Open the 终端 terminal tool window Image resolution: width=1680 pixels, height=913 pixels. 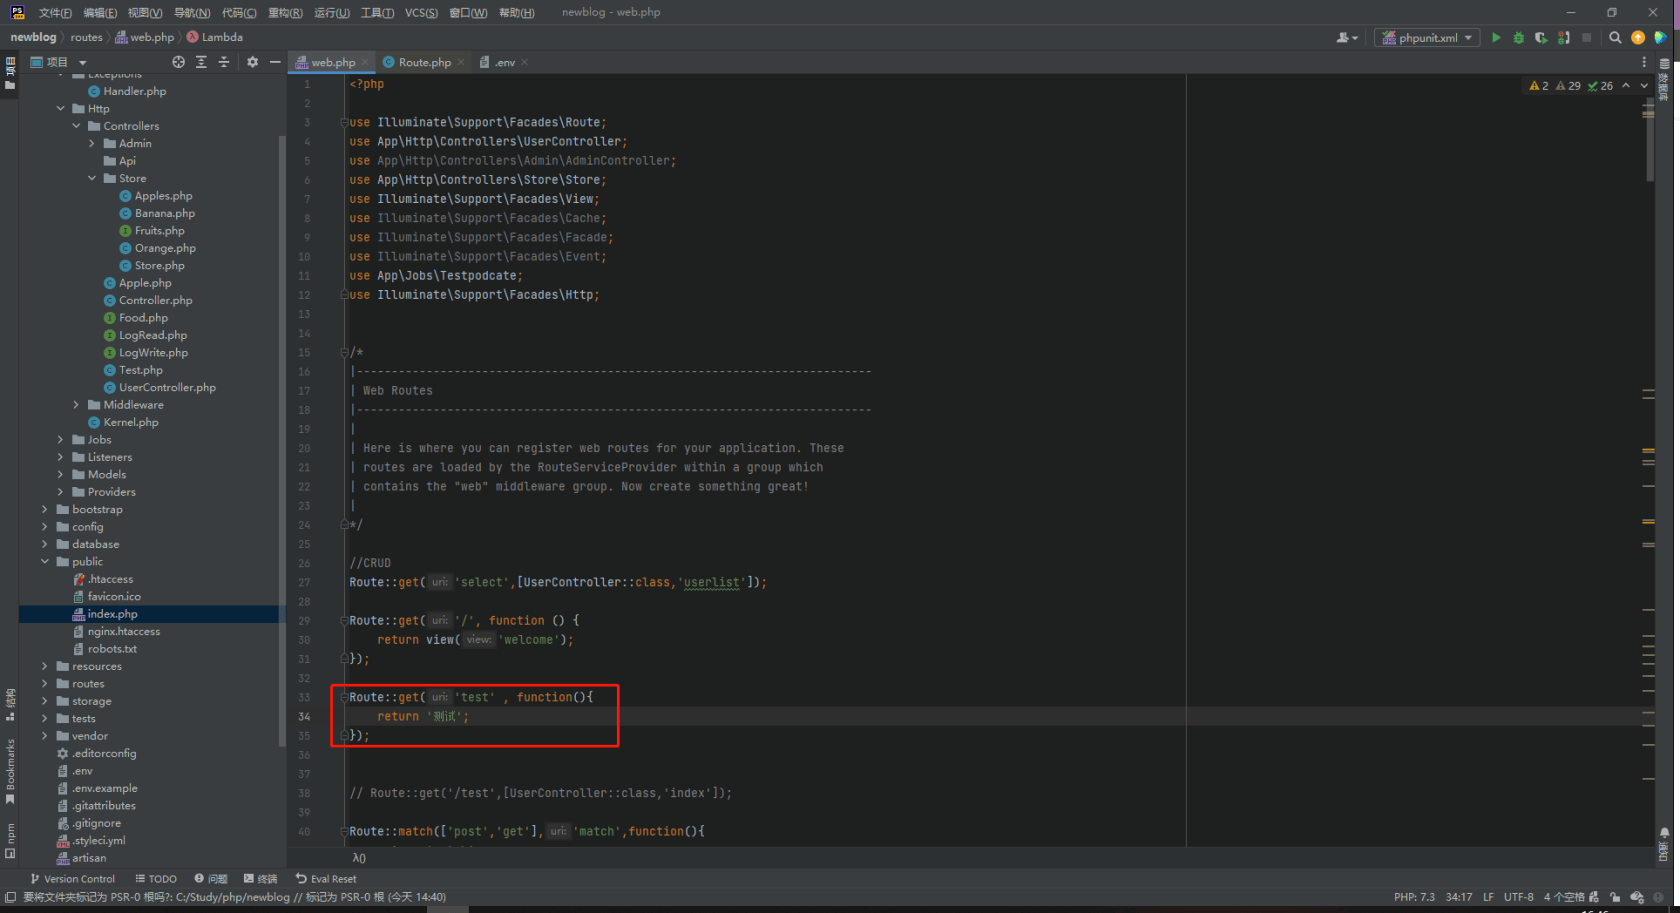tap(261, 879)
